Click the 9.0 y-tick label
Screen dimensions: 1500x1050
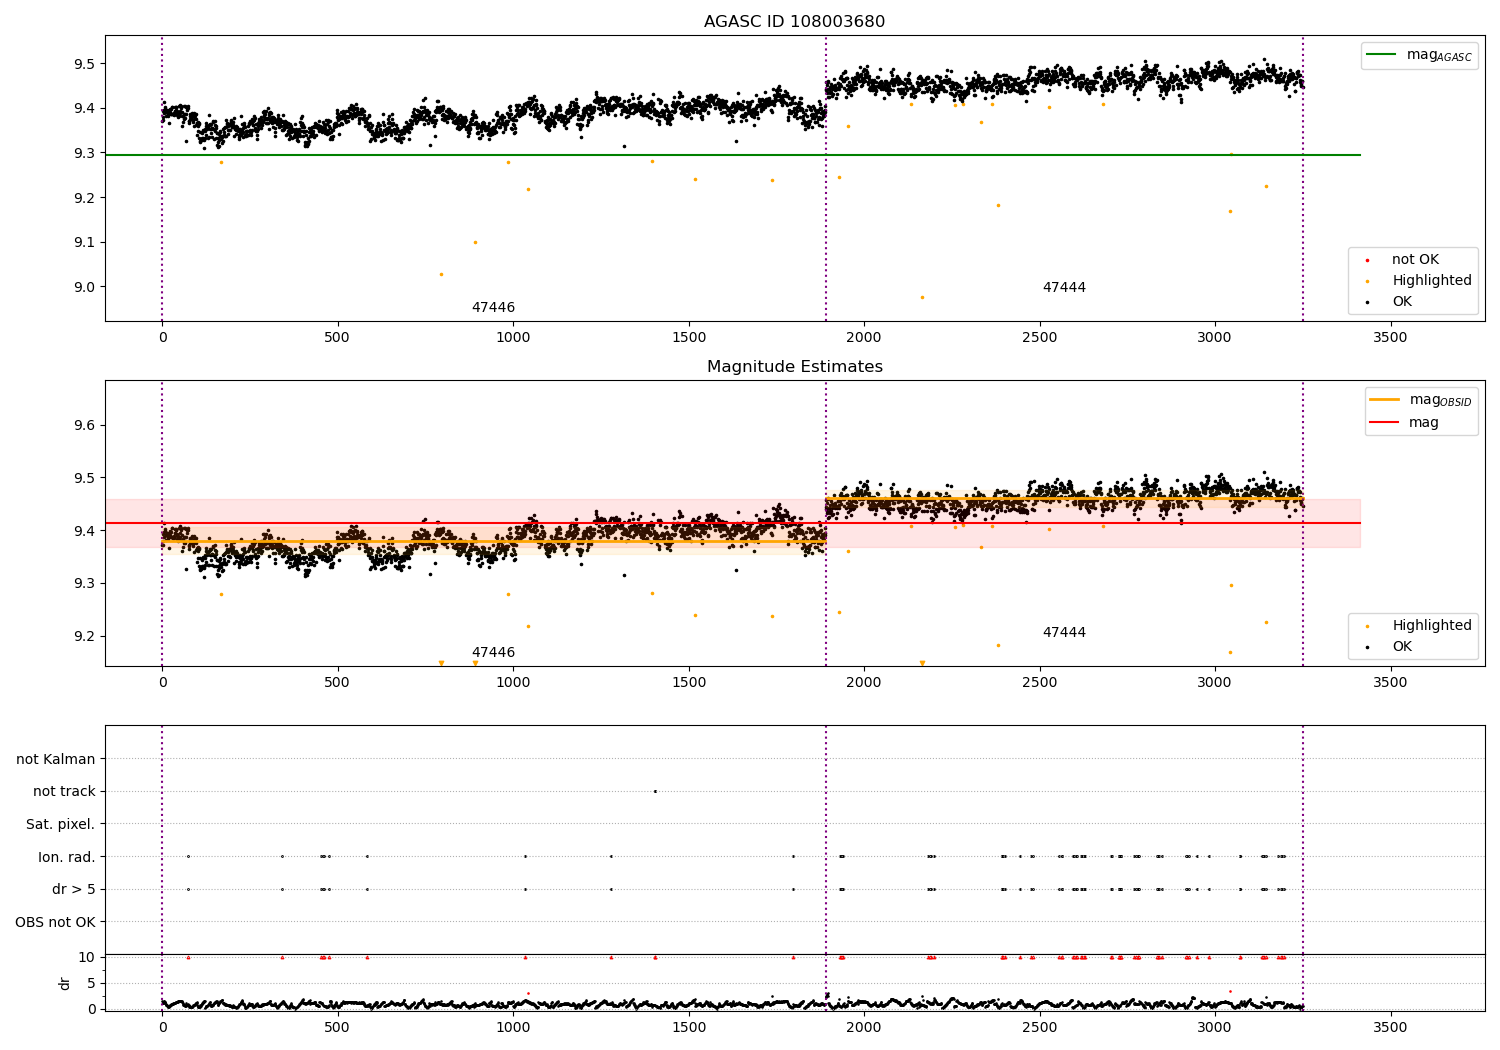tap(84, 287)
